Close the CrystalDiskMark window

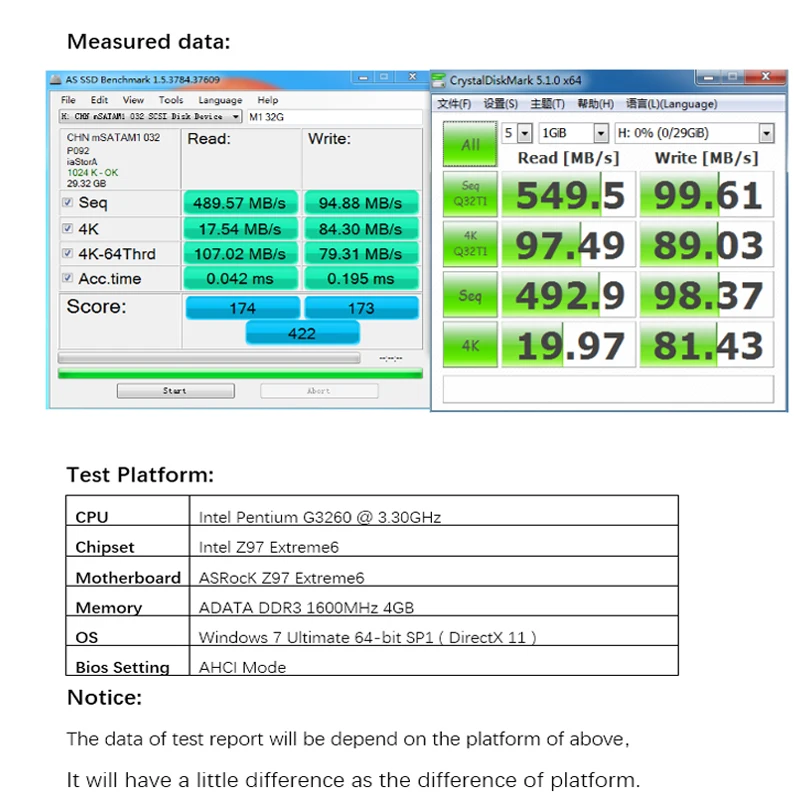click(765, 77)
